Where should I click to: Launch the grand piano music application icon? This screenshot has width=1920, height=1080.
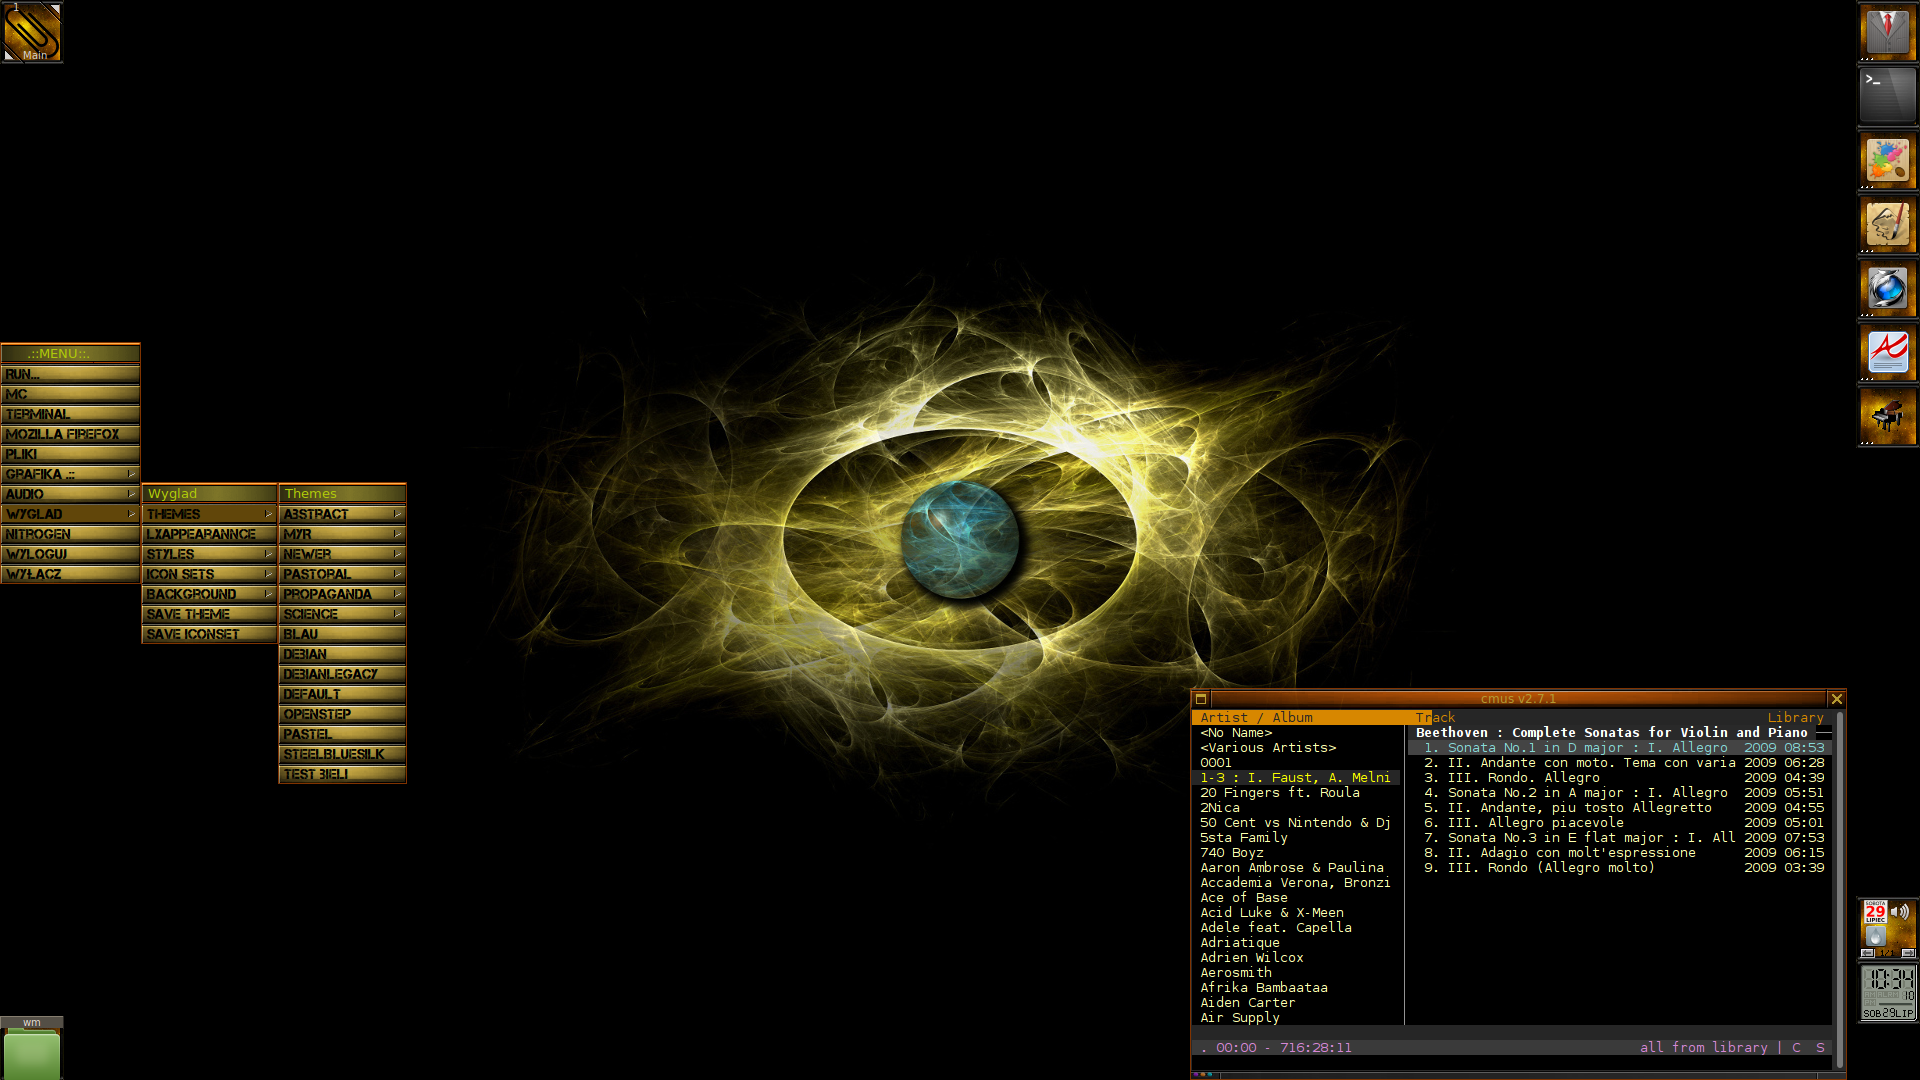click(1886, 417)
